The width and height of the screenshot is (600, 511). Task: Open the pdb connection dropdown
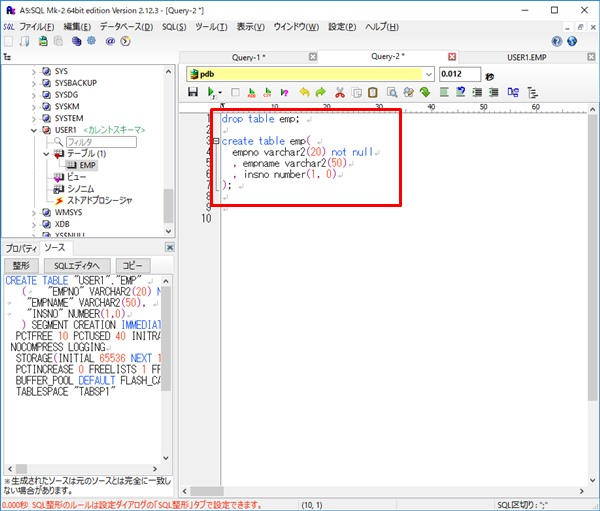429,74
